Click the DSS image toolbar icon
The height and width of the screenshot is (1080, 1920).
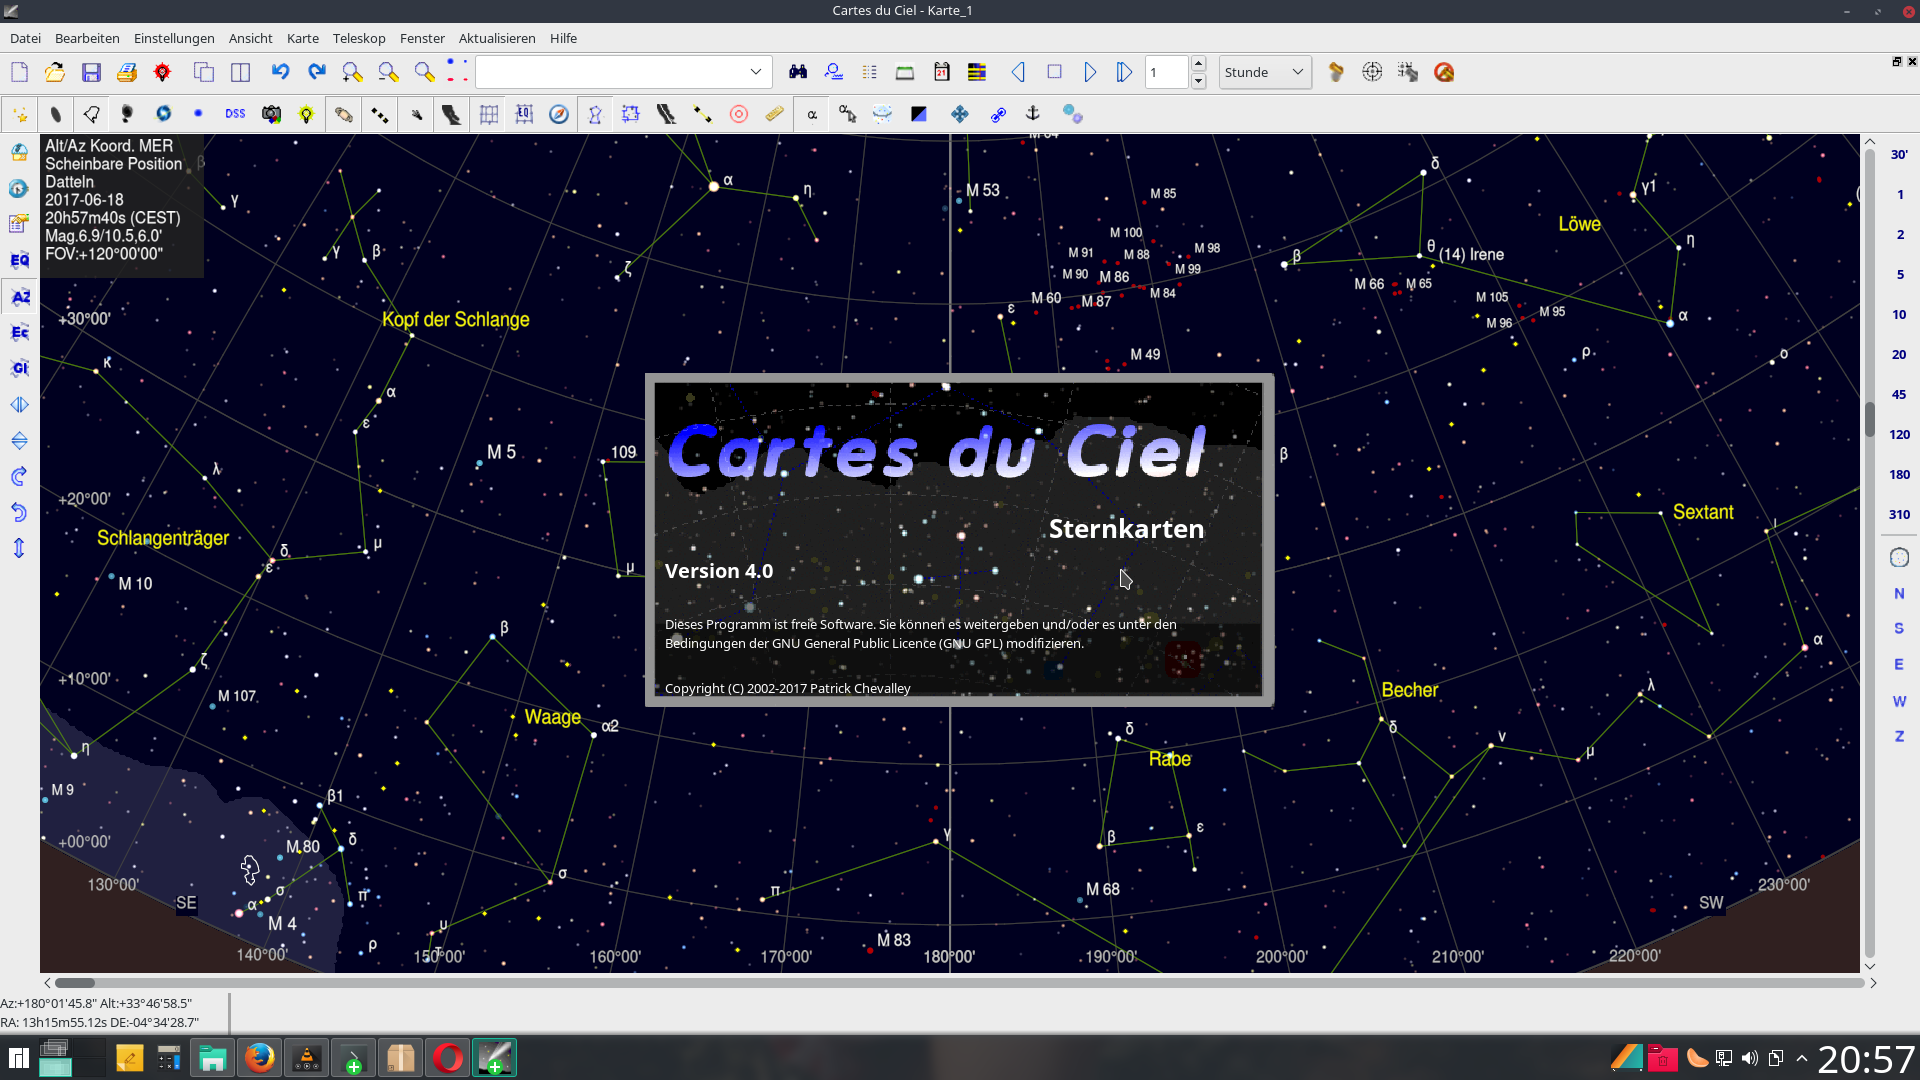click(235, 114)
